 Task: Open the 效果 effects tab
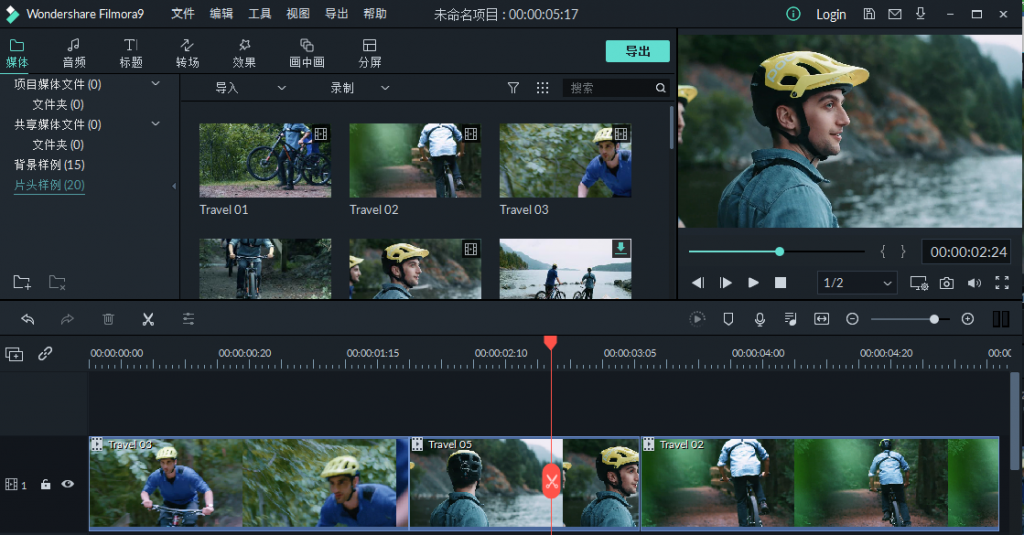(x=244, y=54)
